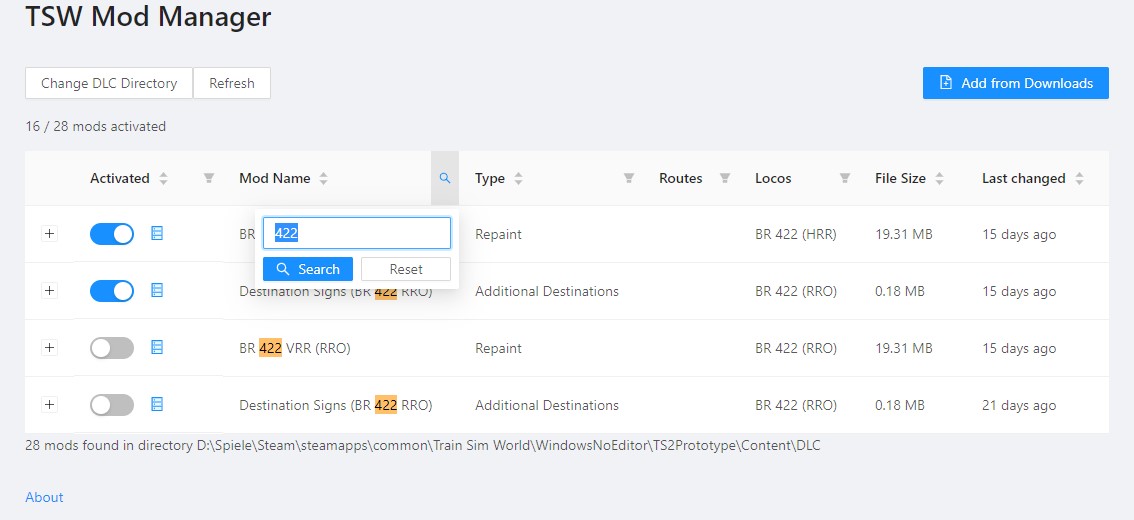Click the Add from Downloads button
The image size is (1134, 520).
(1015, 83)
